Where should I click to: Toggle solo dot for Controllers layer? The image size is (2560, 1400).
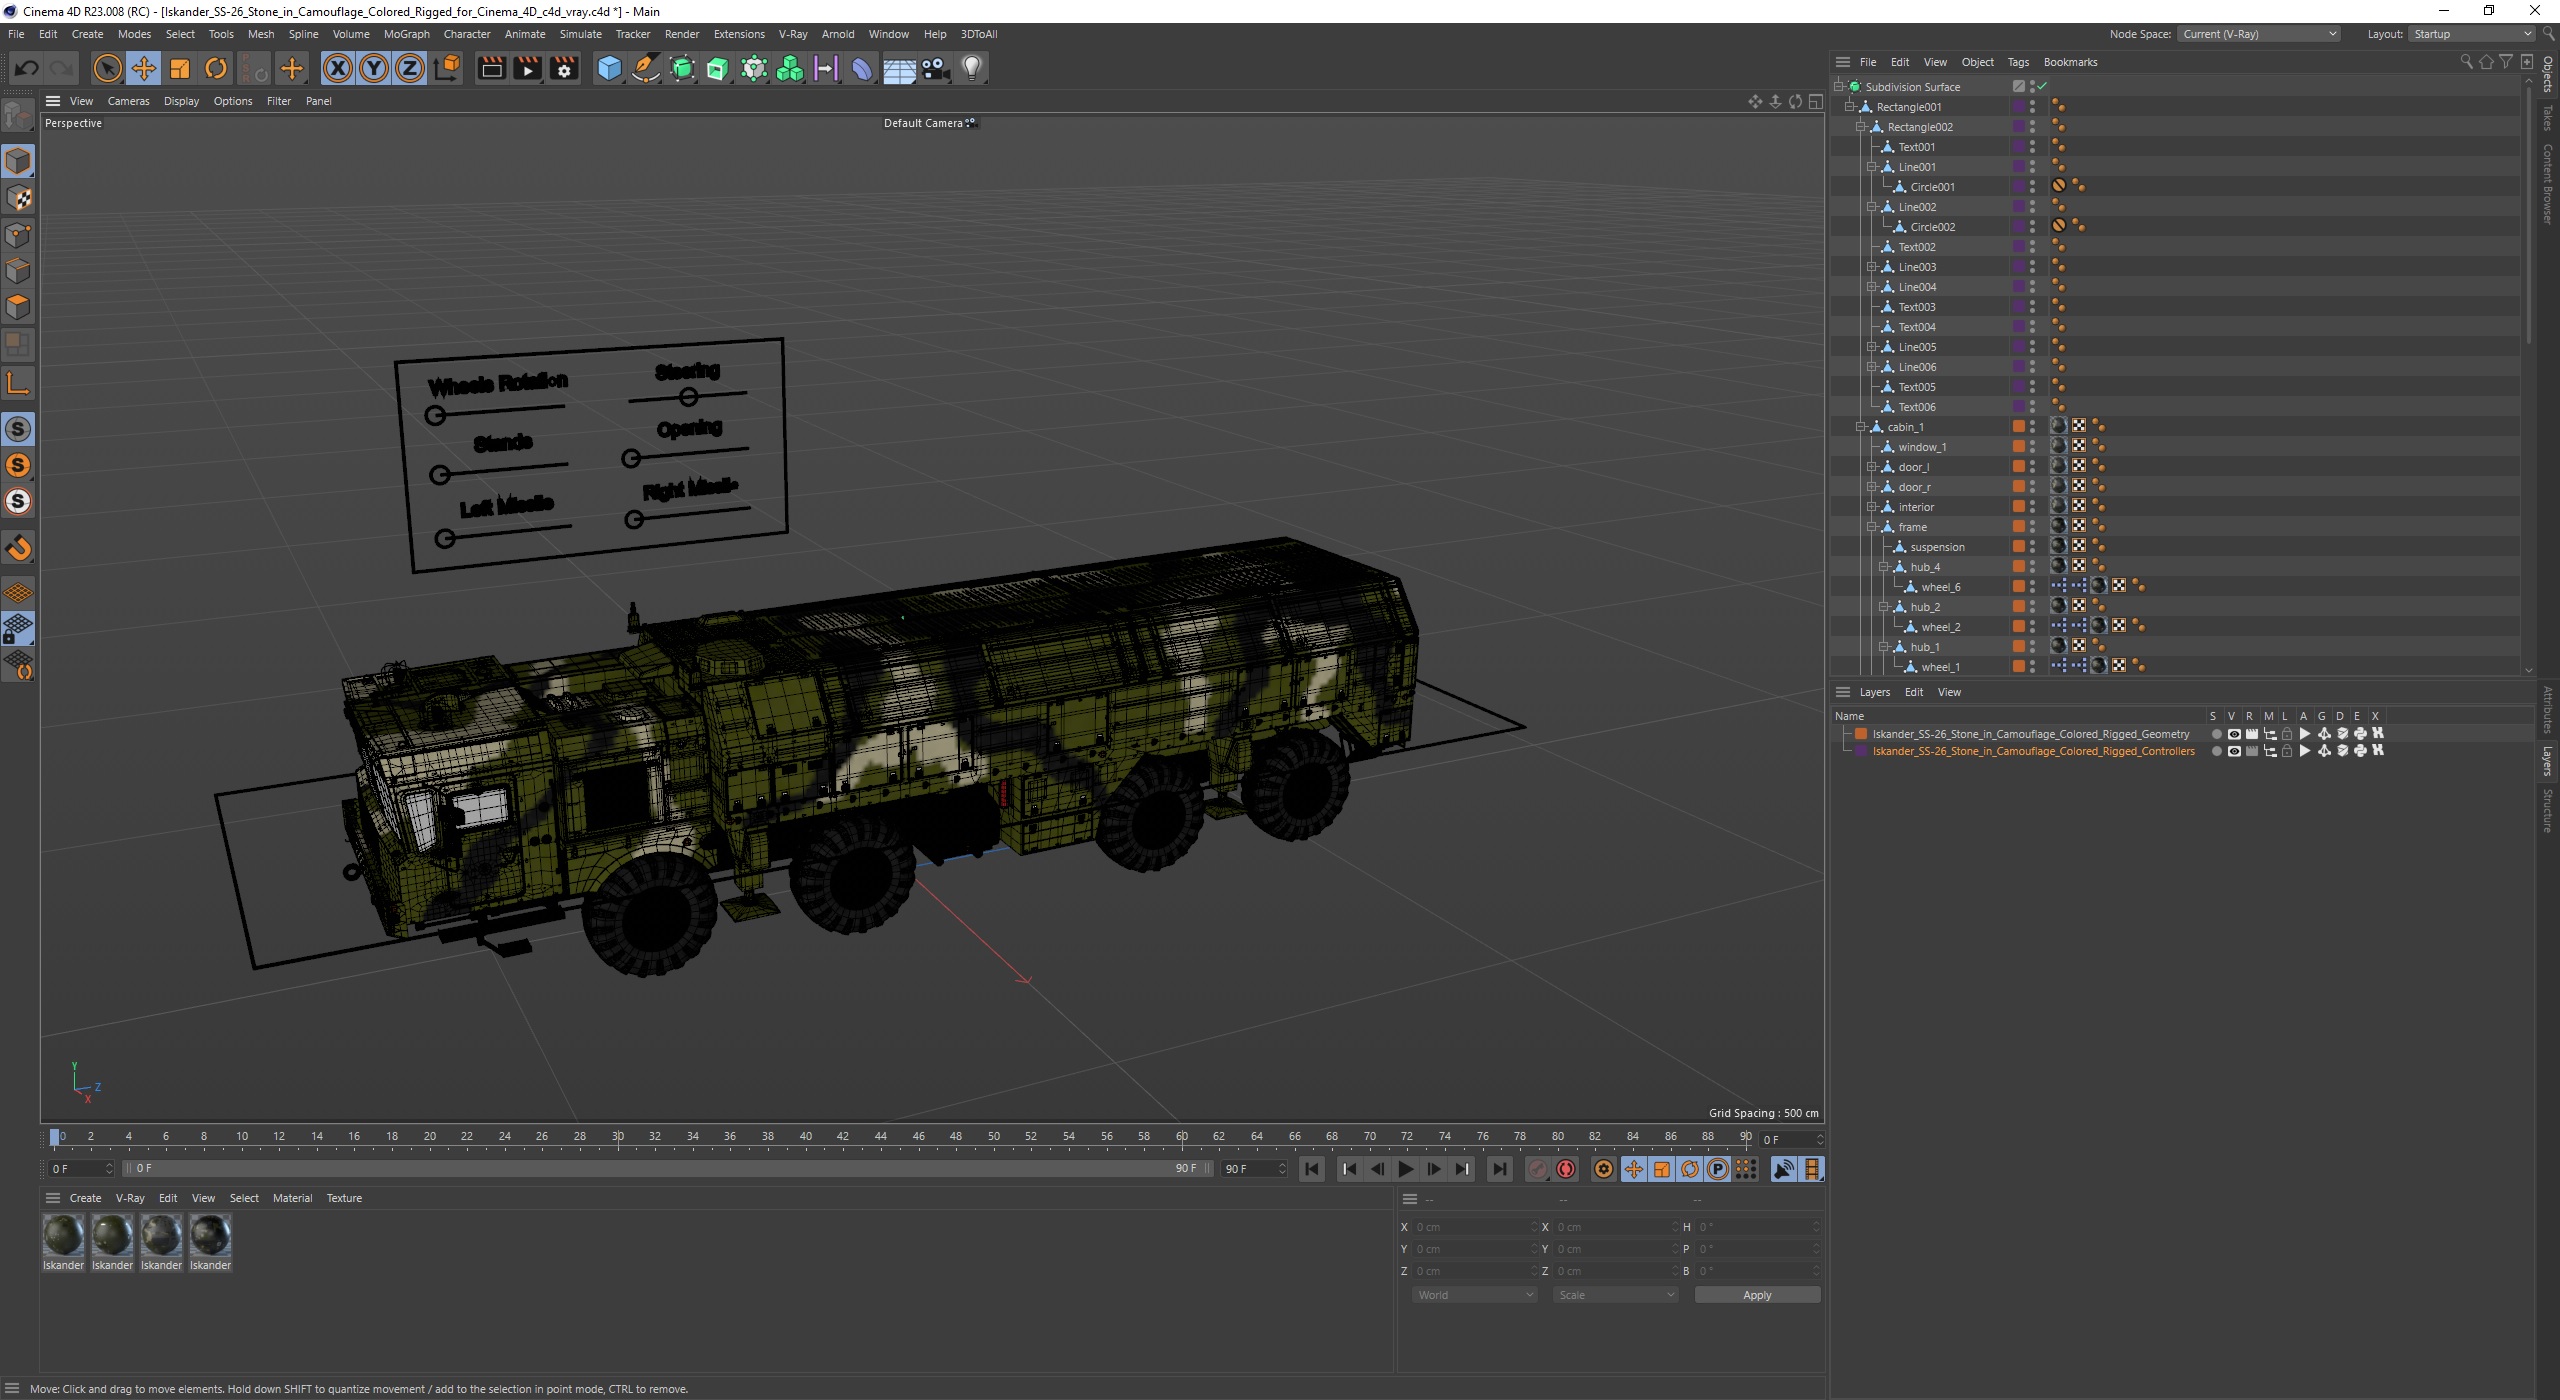[x=2216, y=751]
